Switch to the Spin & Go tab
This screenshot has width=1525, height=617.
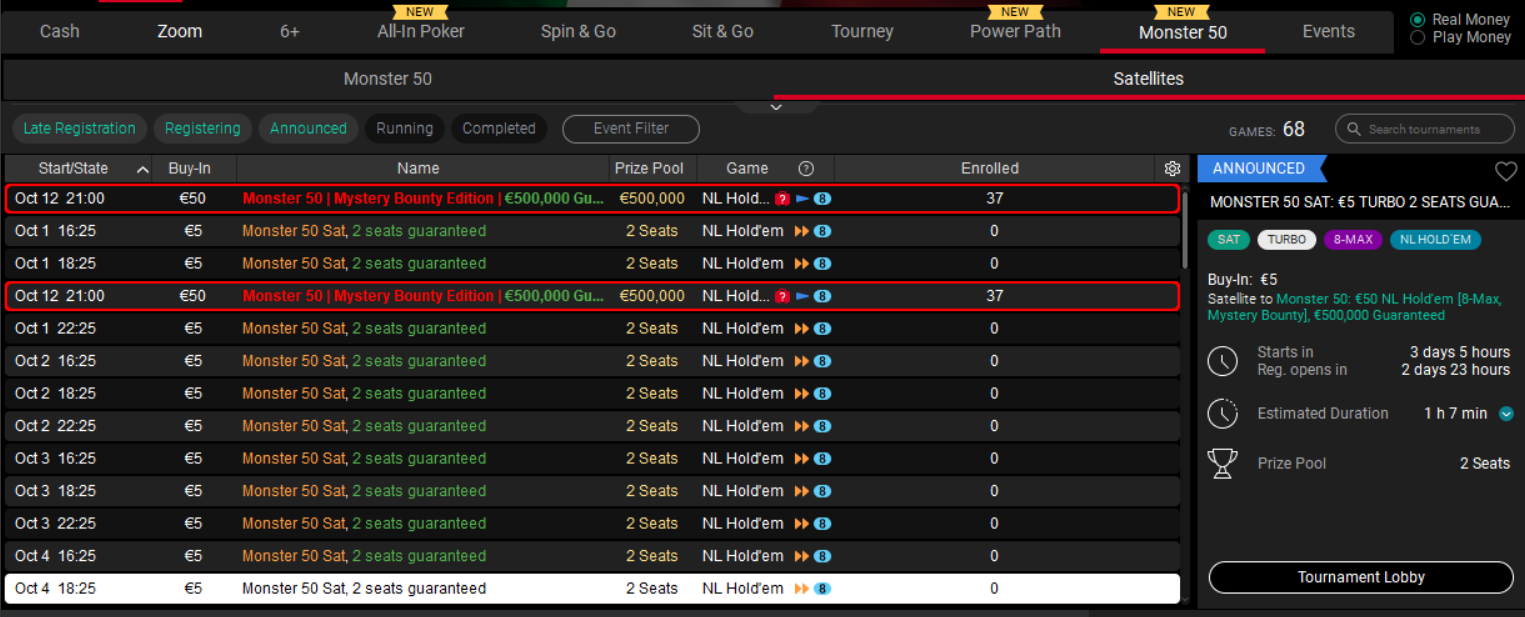click(578, 32)
